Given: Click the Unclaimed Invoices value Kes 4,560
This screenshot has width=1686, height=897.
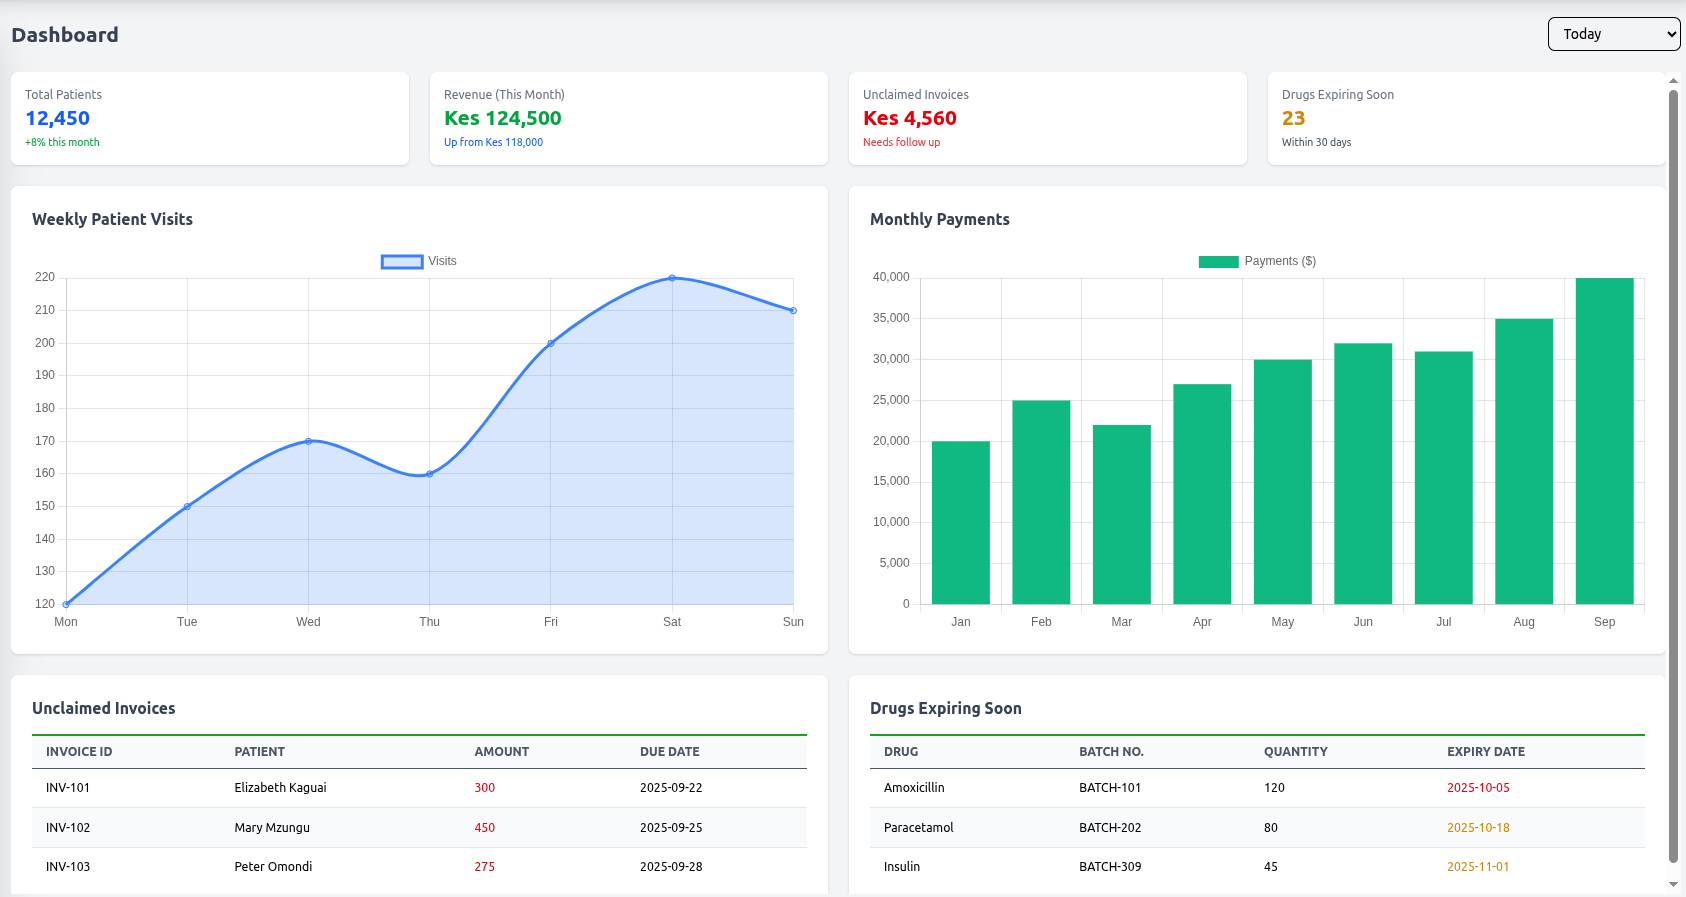Looking at the screenshot, I should [x=910, y=118].
